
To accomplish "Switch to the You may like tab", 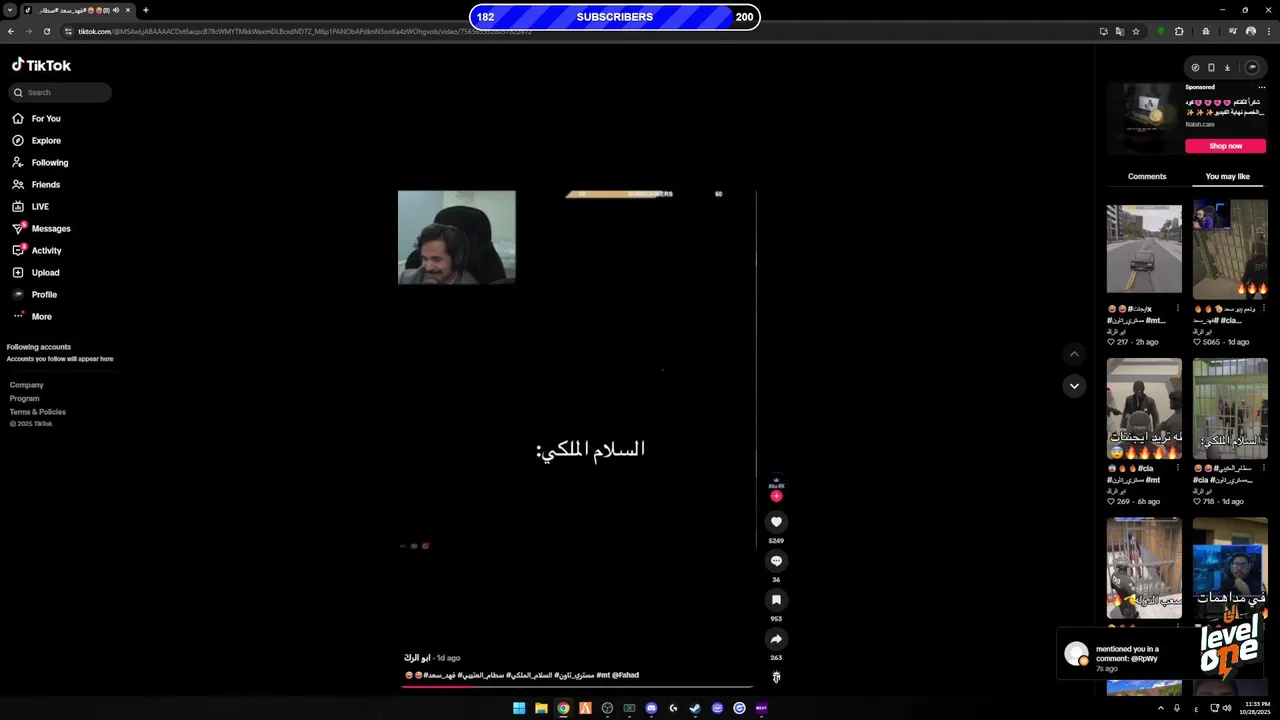I will click(1227, 176).
